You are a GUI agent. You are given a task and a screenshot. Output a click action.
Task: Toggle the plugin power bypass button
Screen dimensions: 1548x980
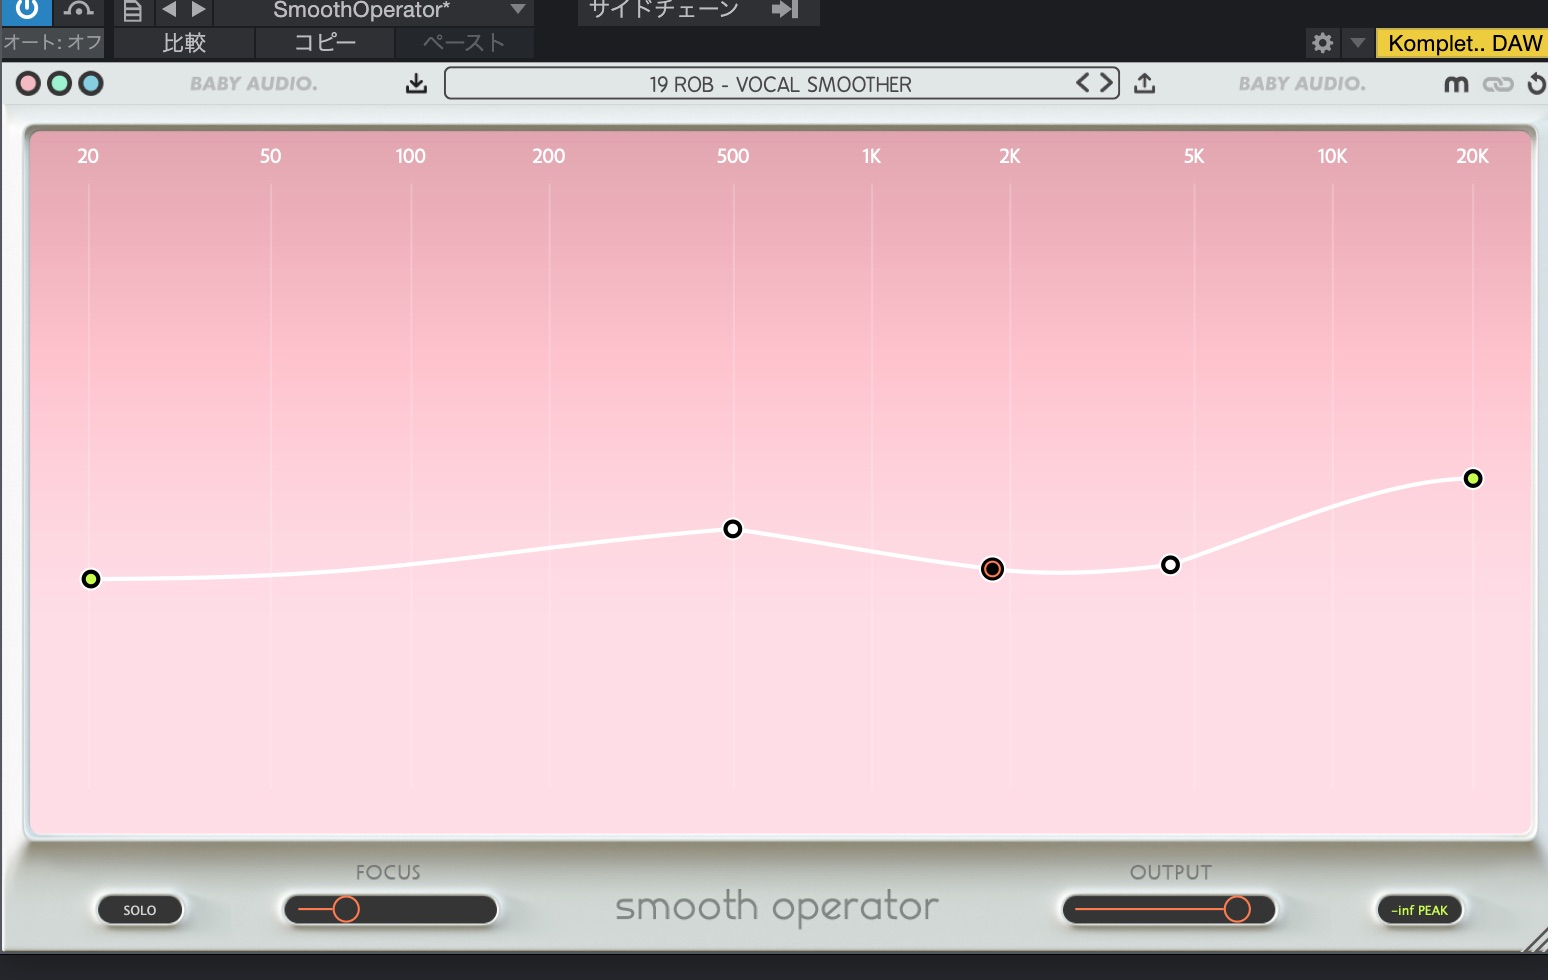coord(25,11)
